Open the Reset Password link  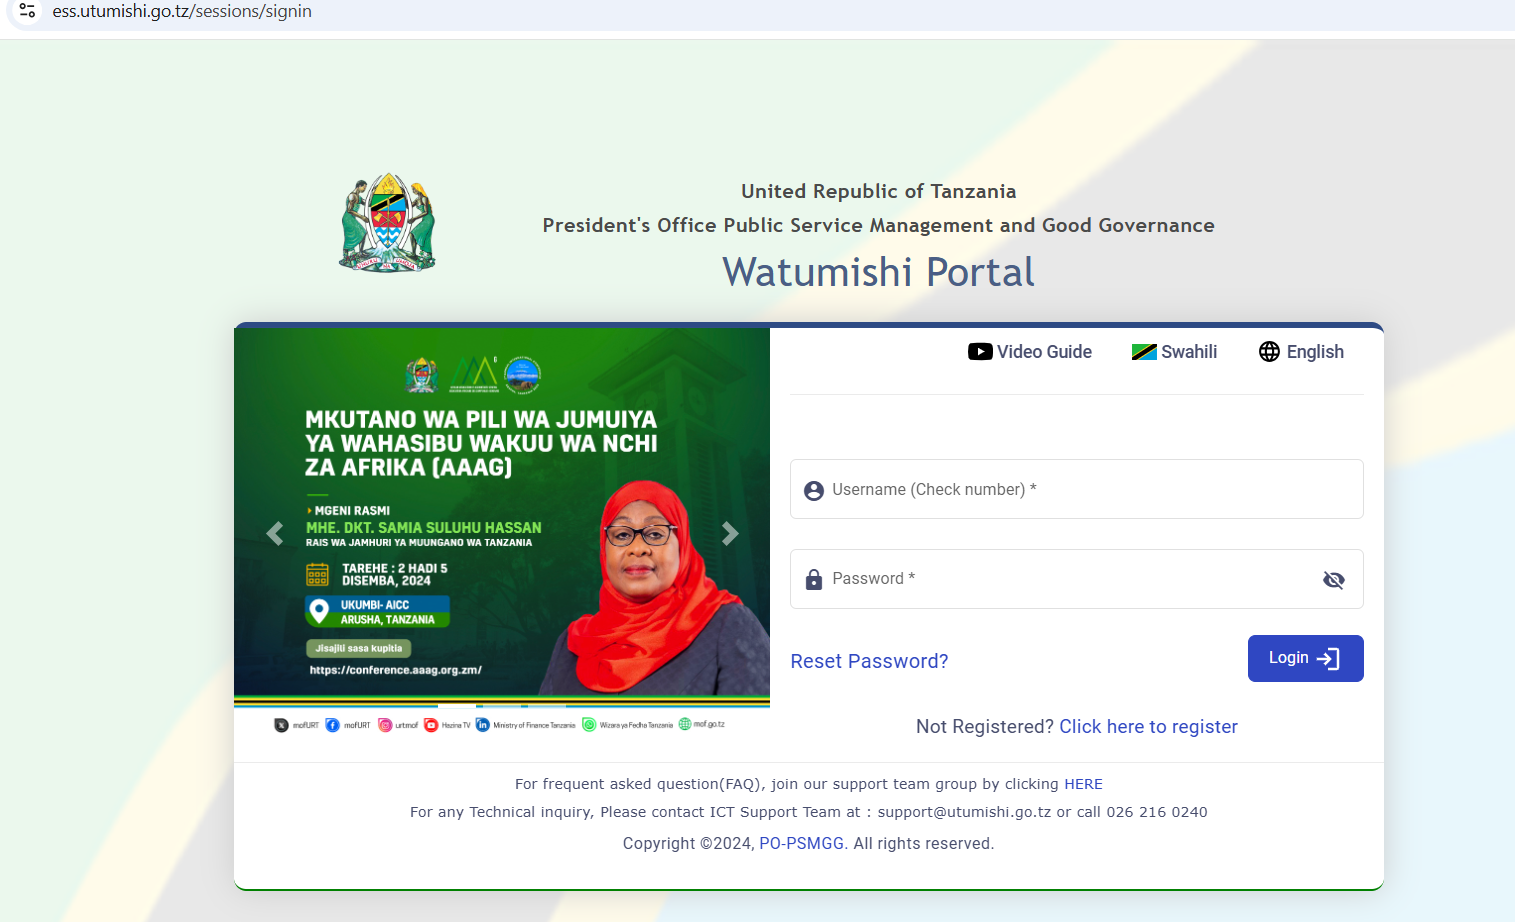(x=869, y=661)
